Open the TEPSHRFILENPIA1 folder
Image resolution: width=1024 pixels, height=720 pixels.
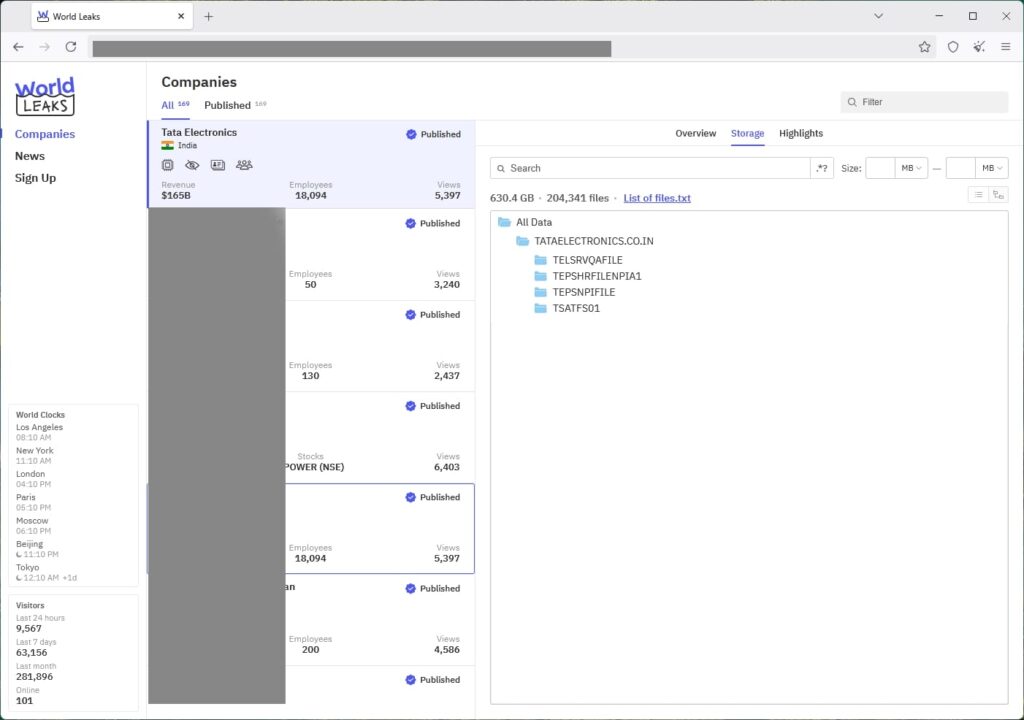click(588, 276)
